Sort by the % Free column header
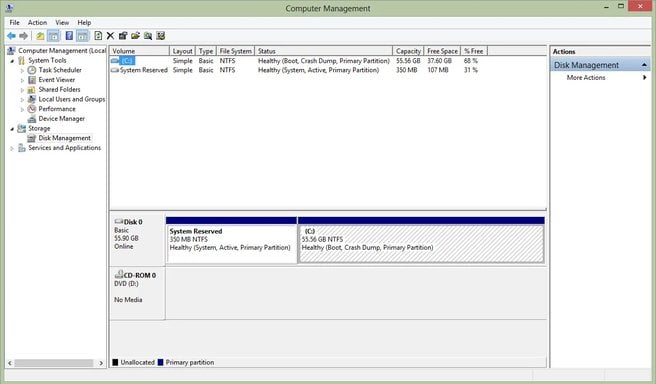Image resolution: width=656 pixels, height=384 pixels. 474,51
